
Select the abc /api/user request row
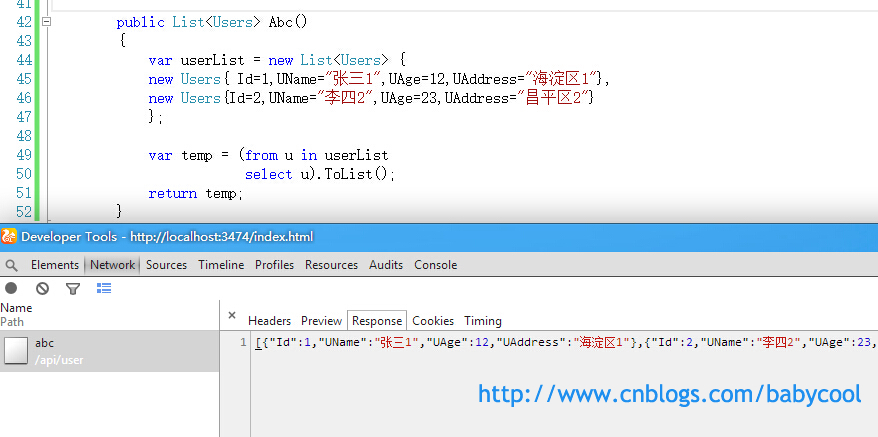click(109, 351)
